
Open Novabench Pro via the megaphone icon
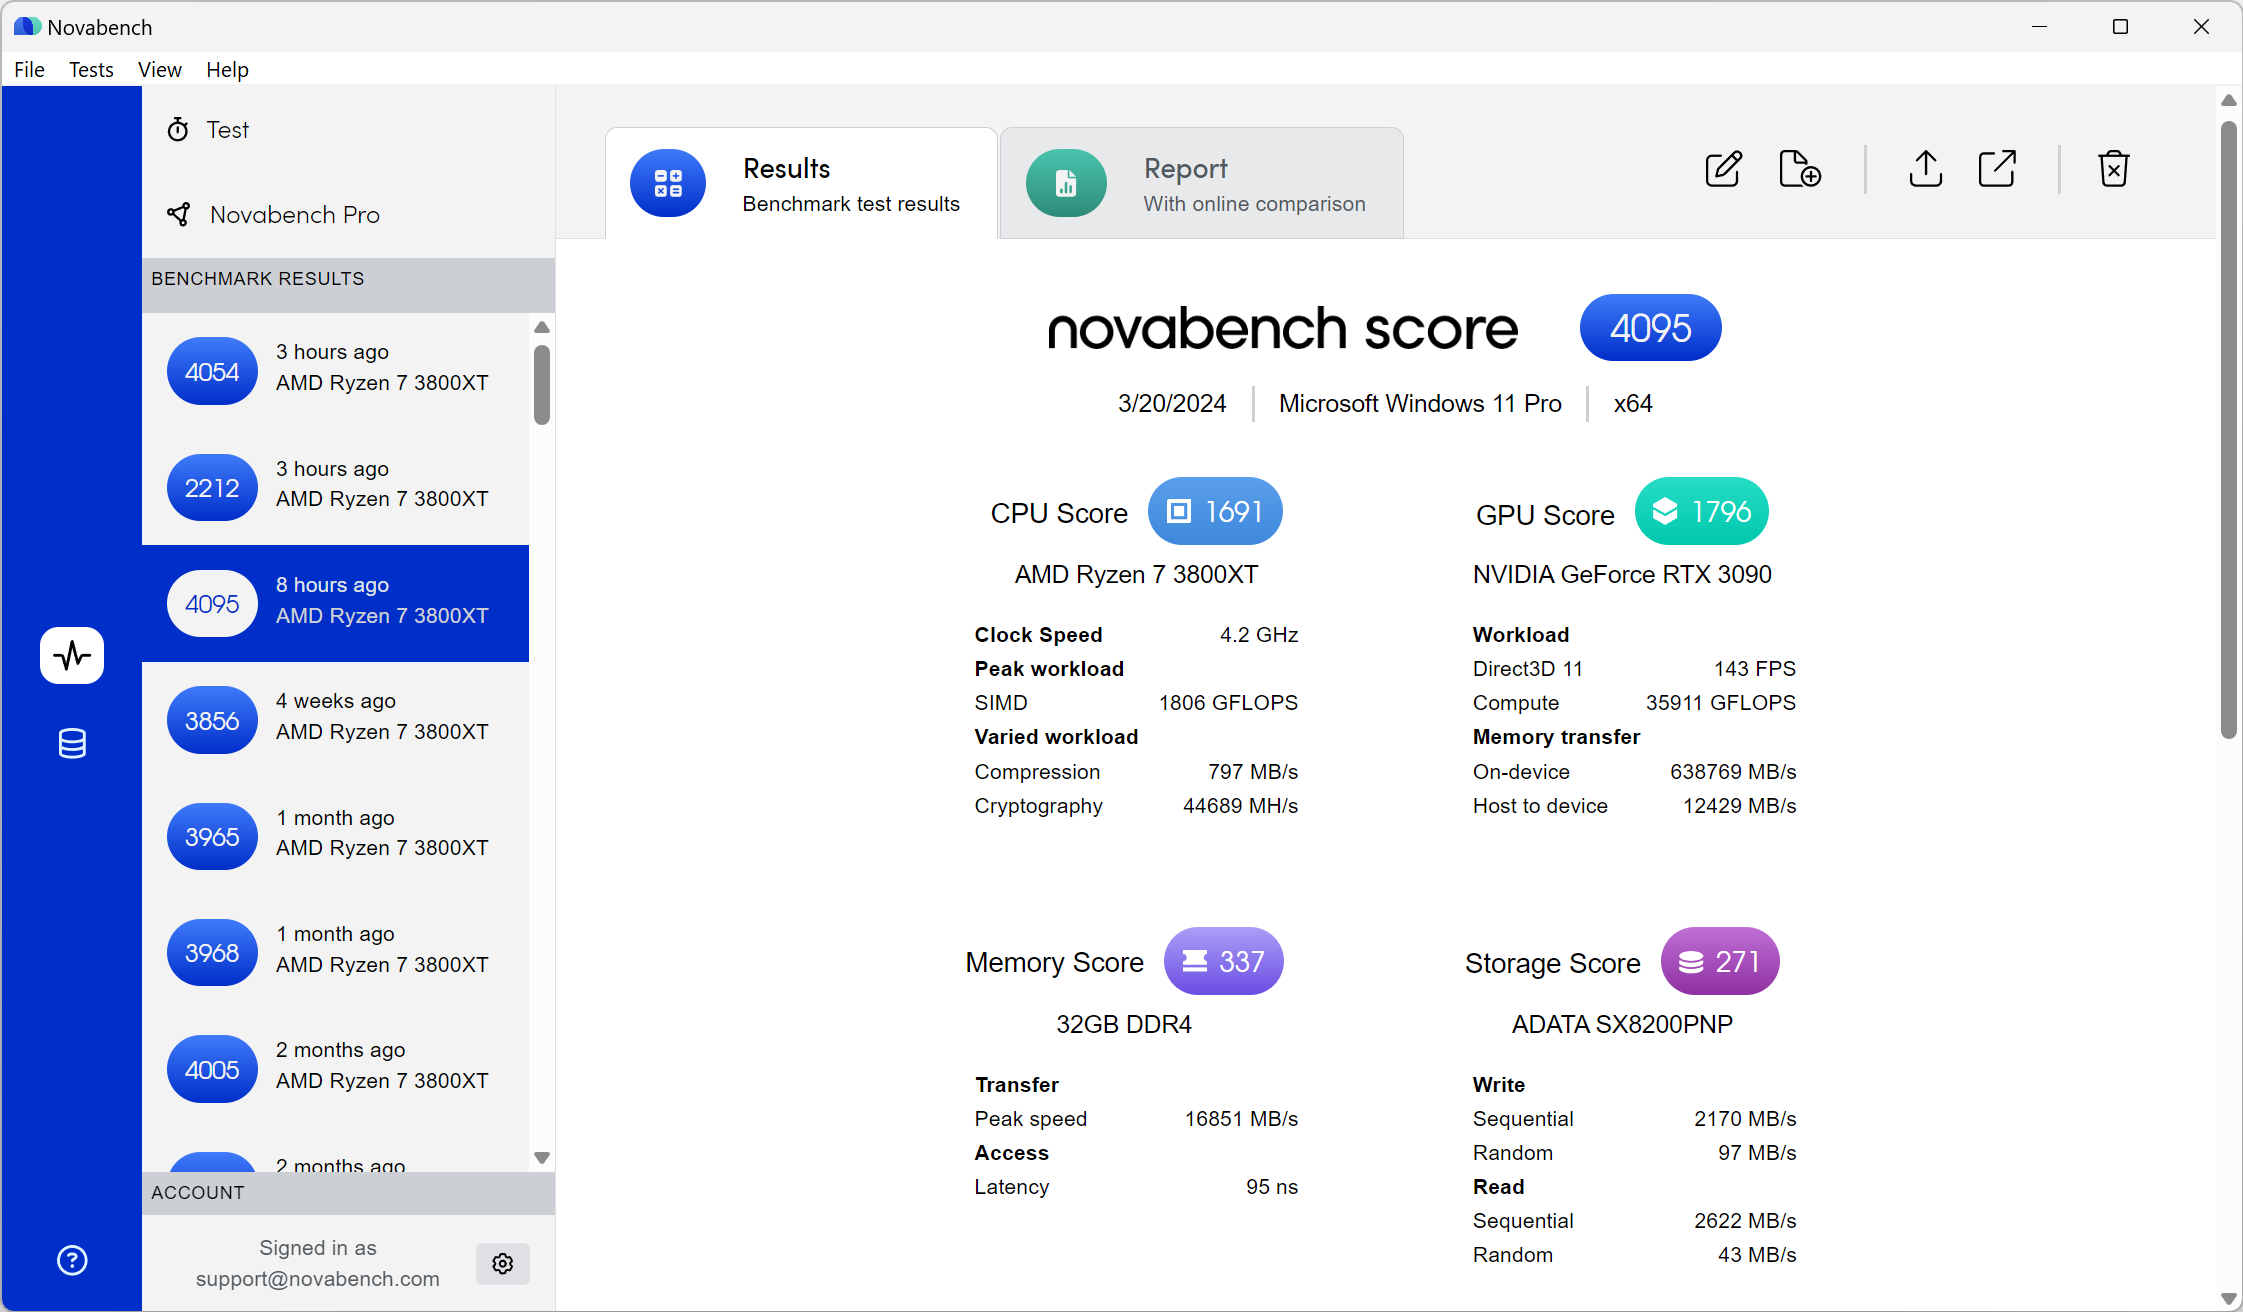[x=178, y=214]
